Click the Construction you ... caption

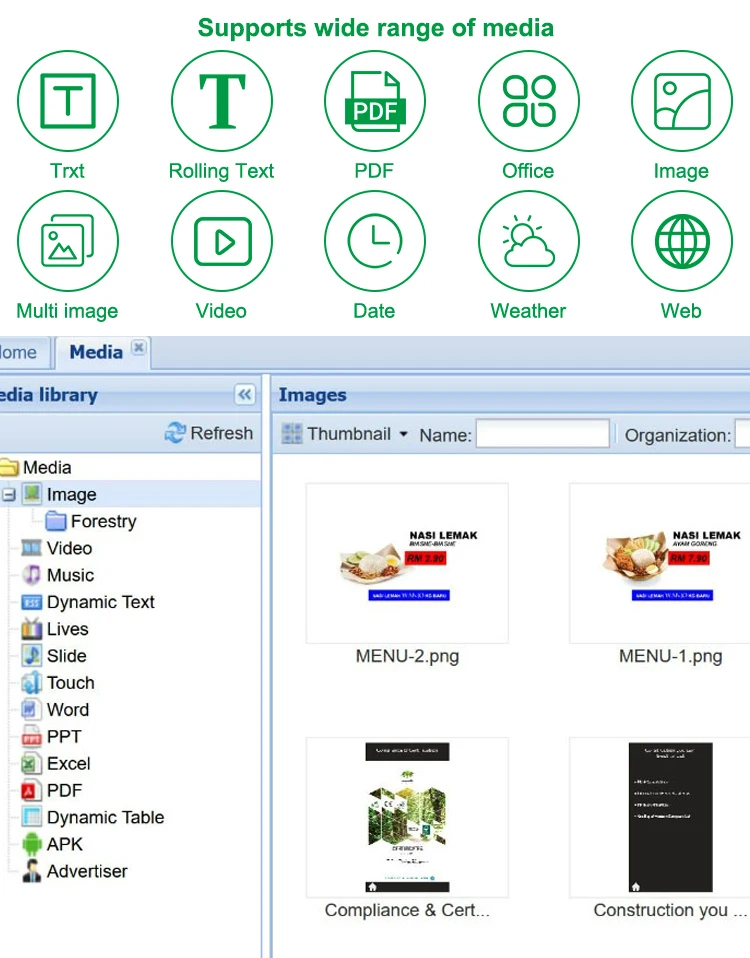(671, 910)
